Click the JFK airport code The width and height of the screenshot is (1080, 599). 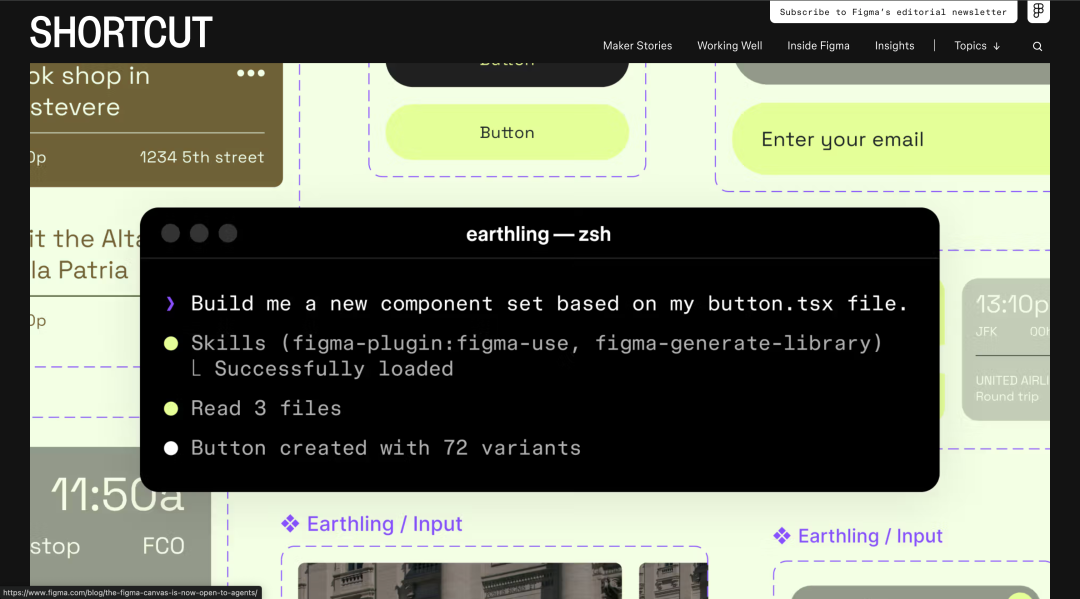click(x=986, y=332)
